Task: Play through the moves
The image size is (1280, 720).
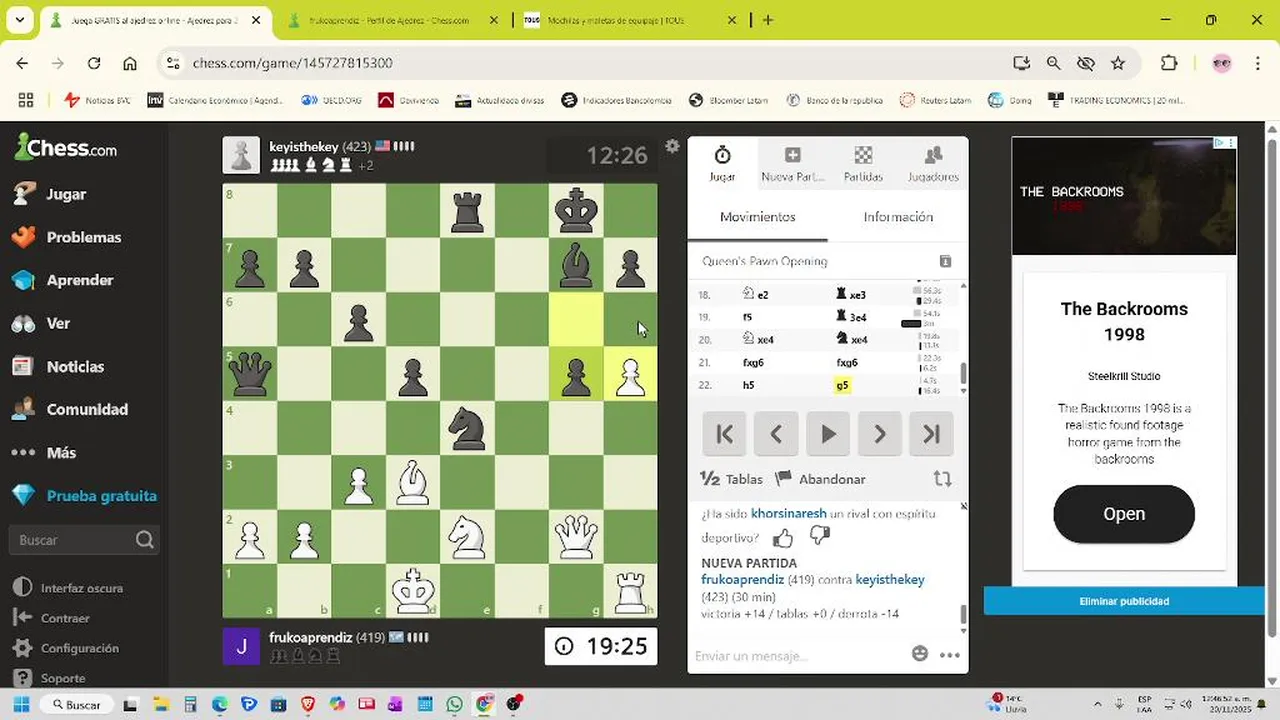Action: 828,434
